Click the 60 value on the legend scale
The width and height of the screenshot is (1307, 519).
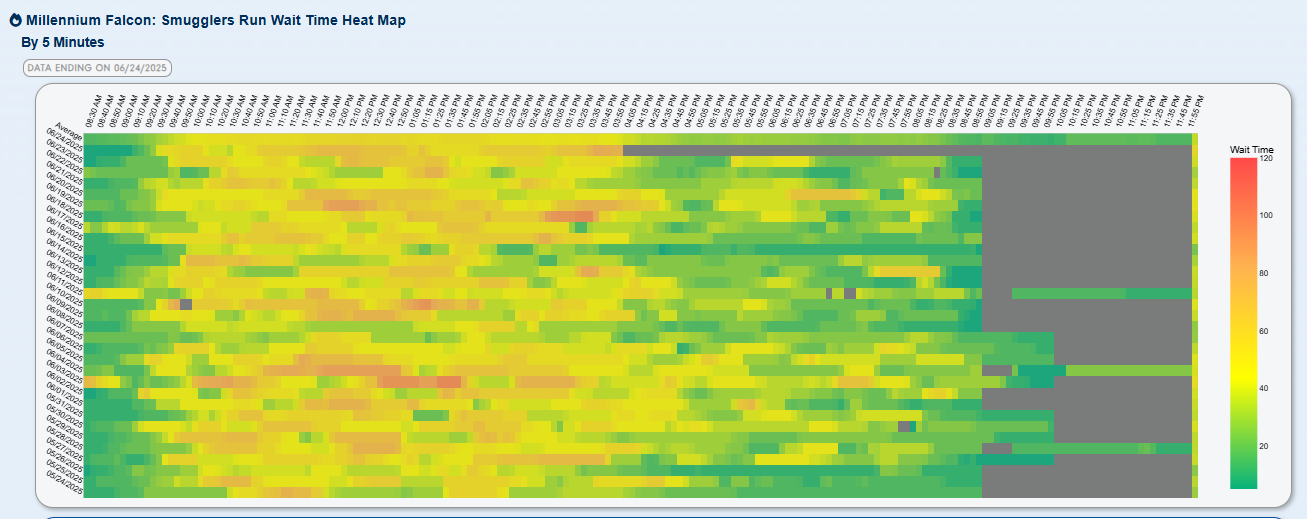[1264, 331]
